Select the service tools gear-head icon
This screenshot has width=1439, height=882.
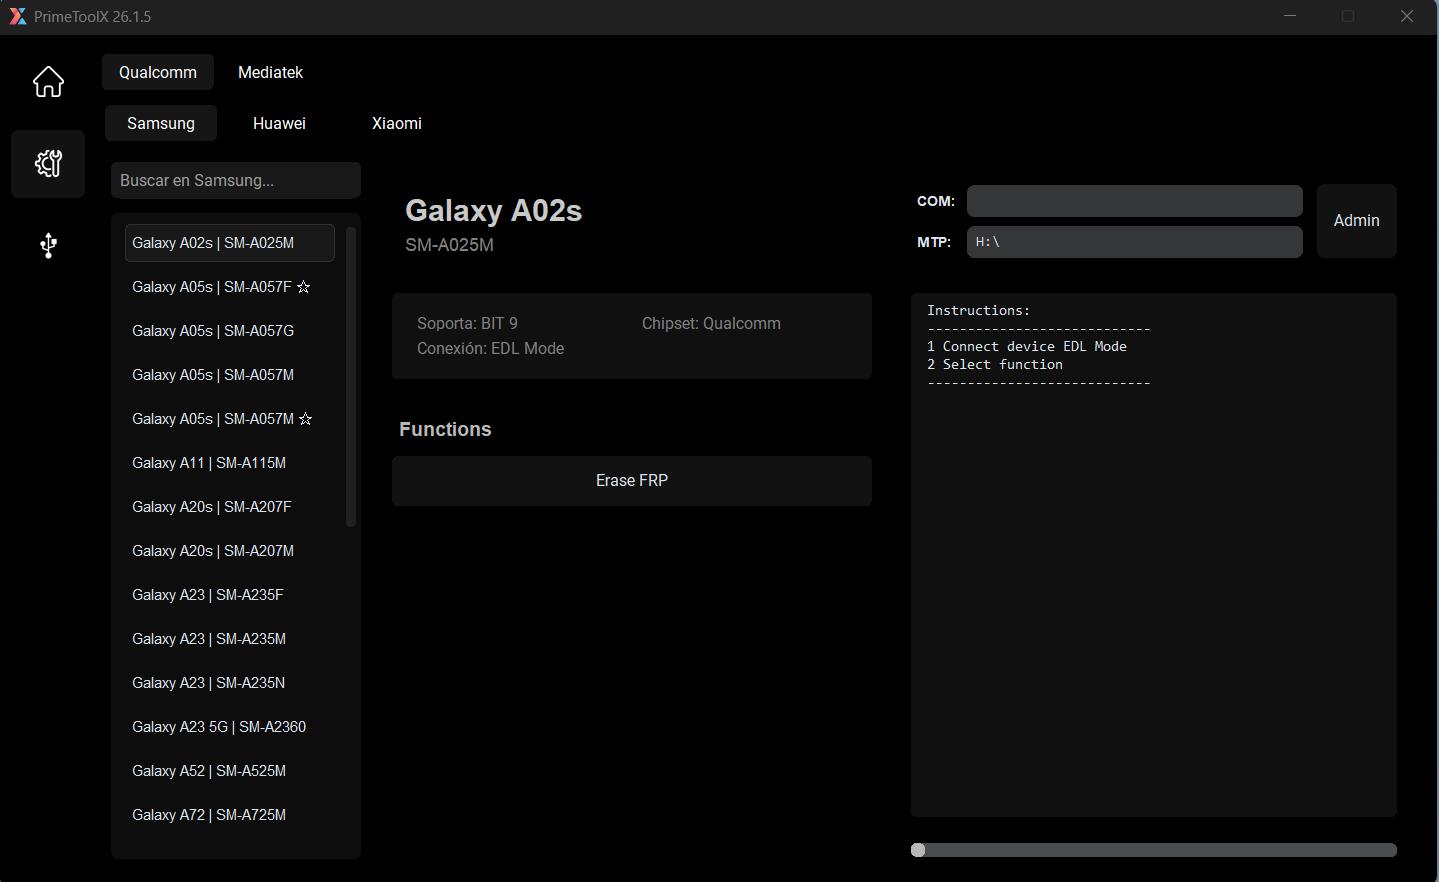click(x=48, y=164)
